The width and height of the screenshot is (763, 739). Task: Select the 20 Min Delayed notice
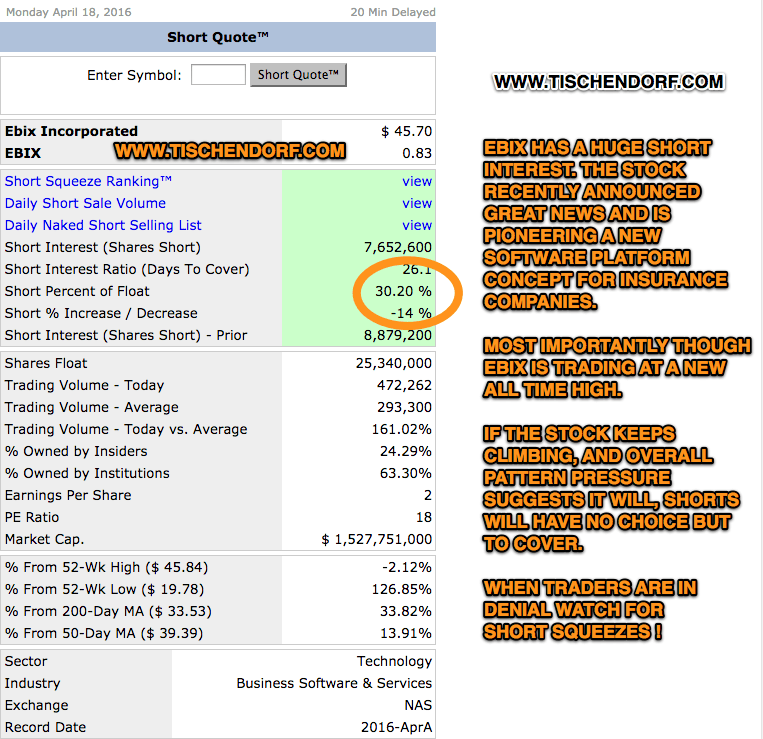393,12
